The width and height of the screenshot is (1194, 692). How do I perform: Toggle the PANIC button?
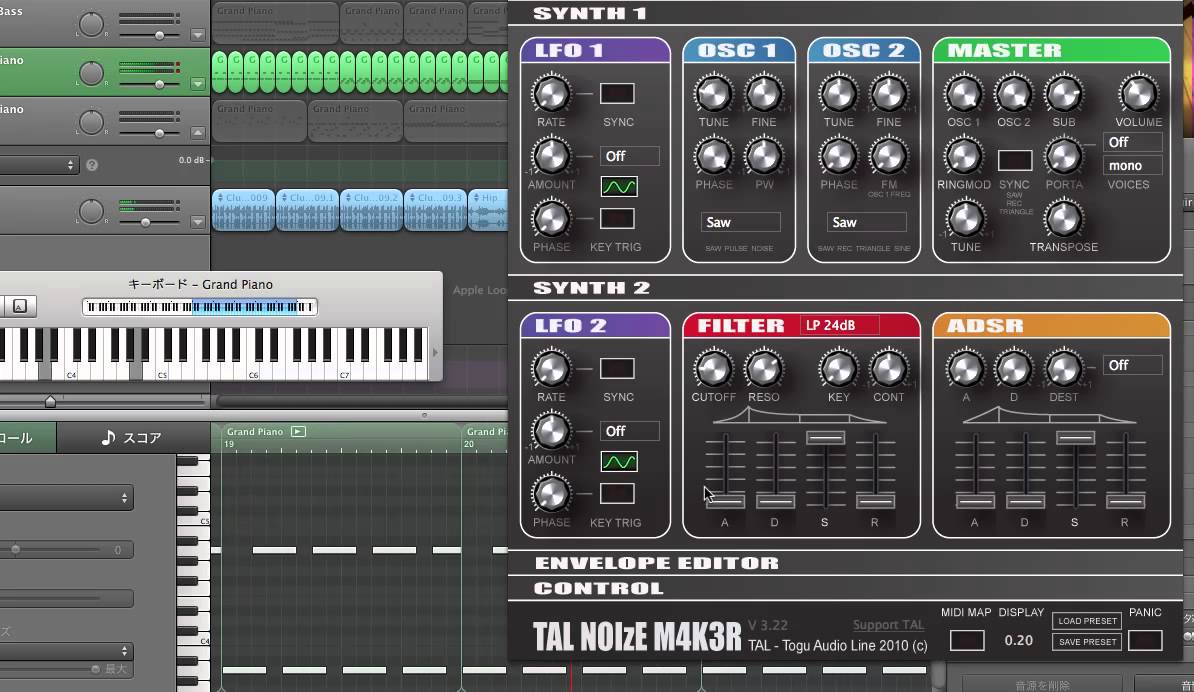click(1145, 640)
